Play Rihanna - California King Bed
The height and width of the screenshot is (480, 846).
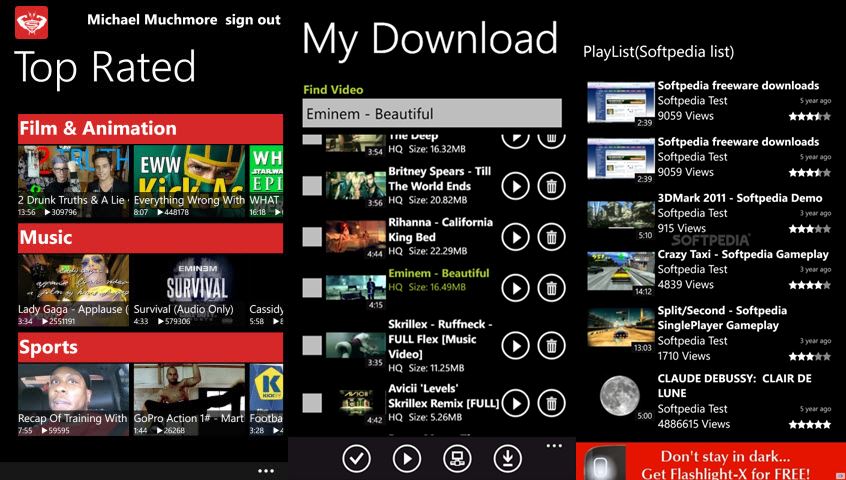[x=515, y=237]
